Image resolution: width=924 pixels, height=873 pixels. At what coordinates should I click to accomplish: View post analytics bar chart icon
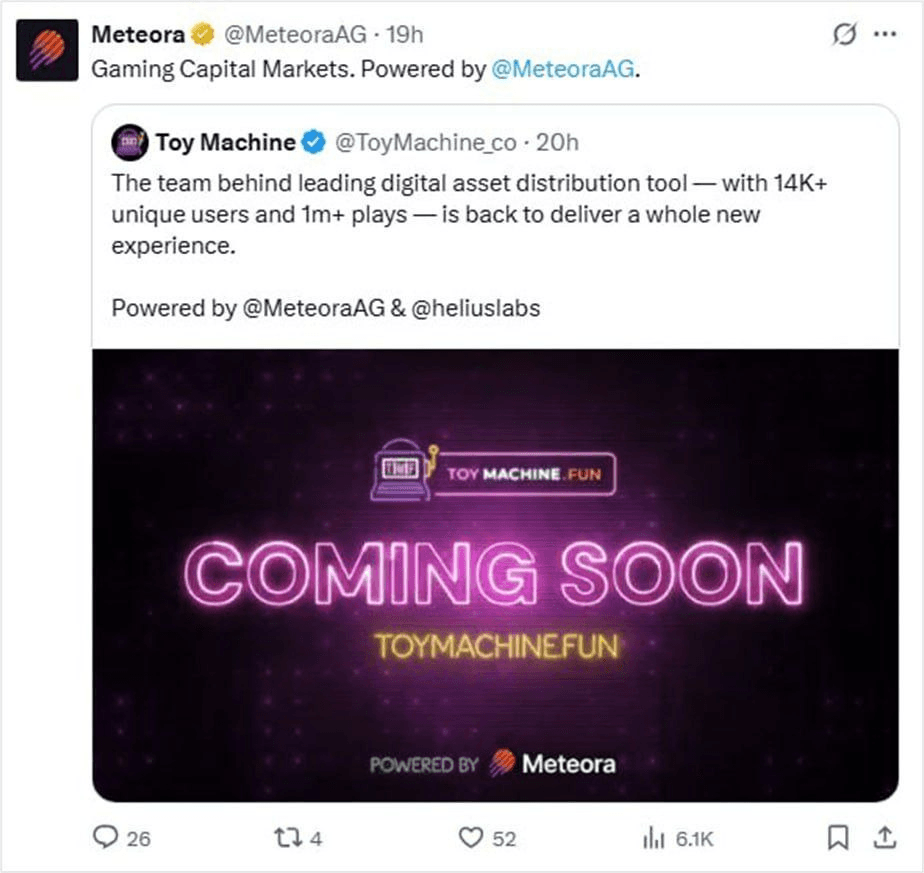pos(654,838)
